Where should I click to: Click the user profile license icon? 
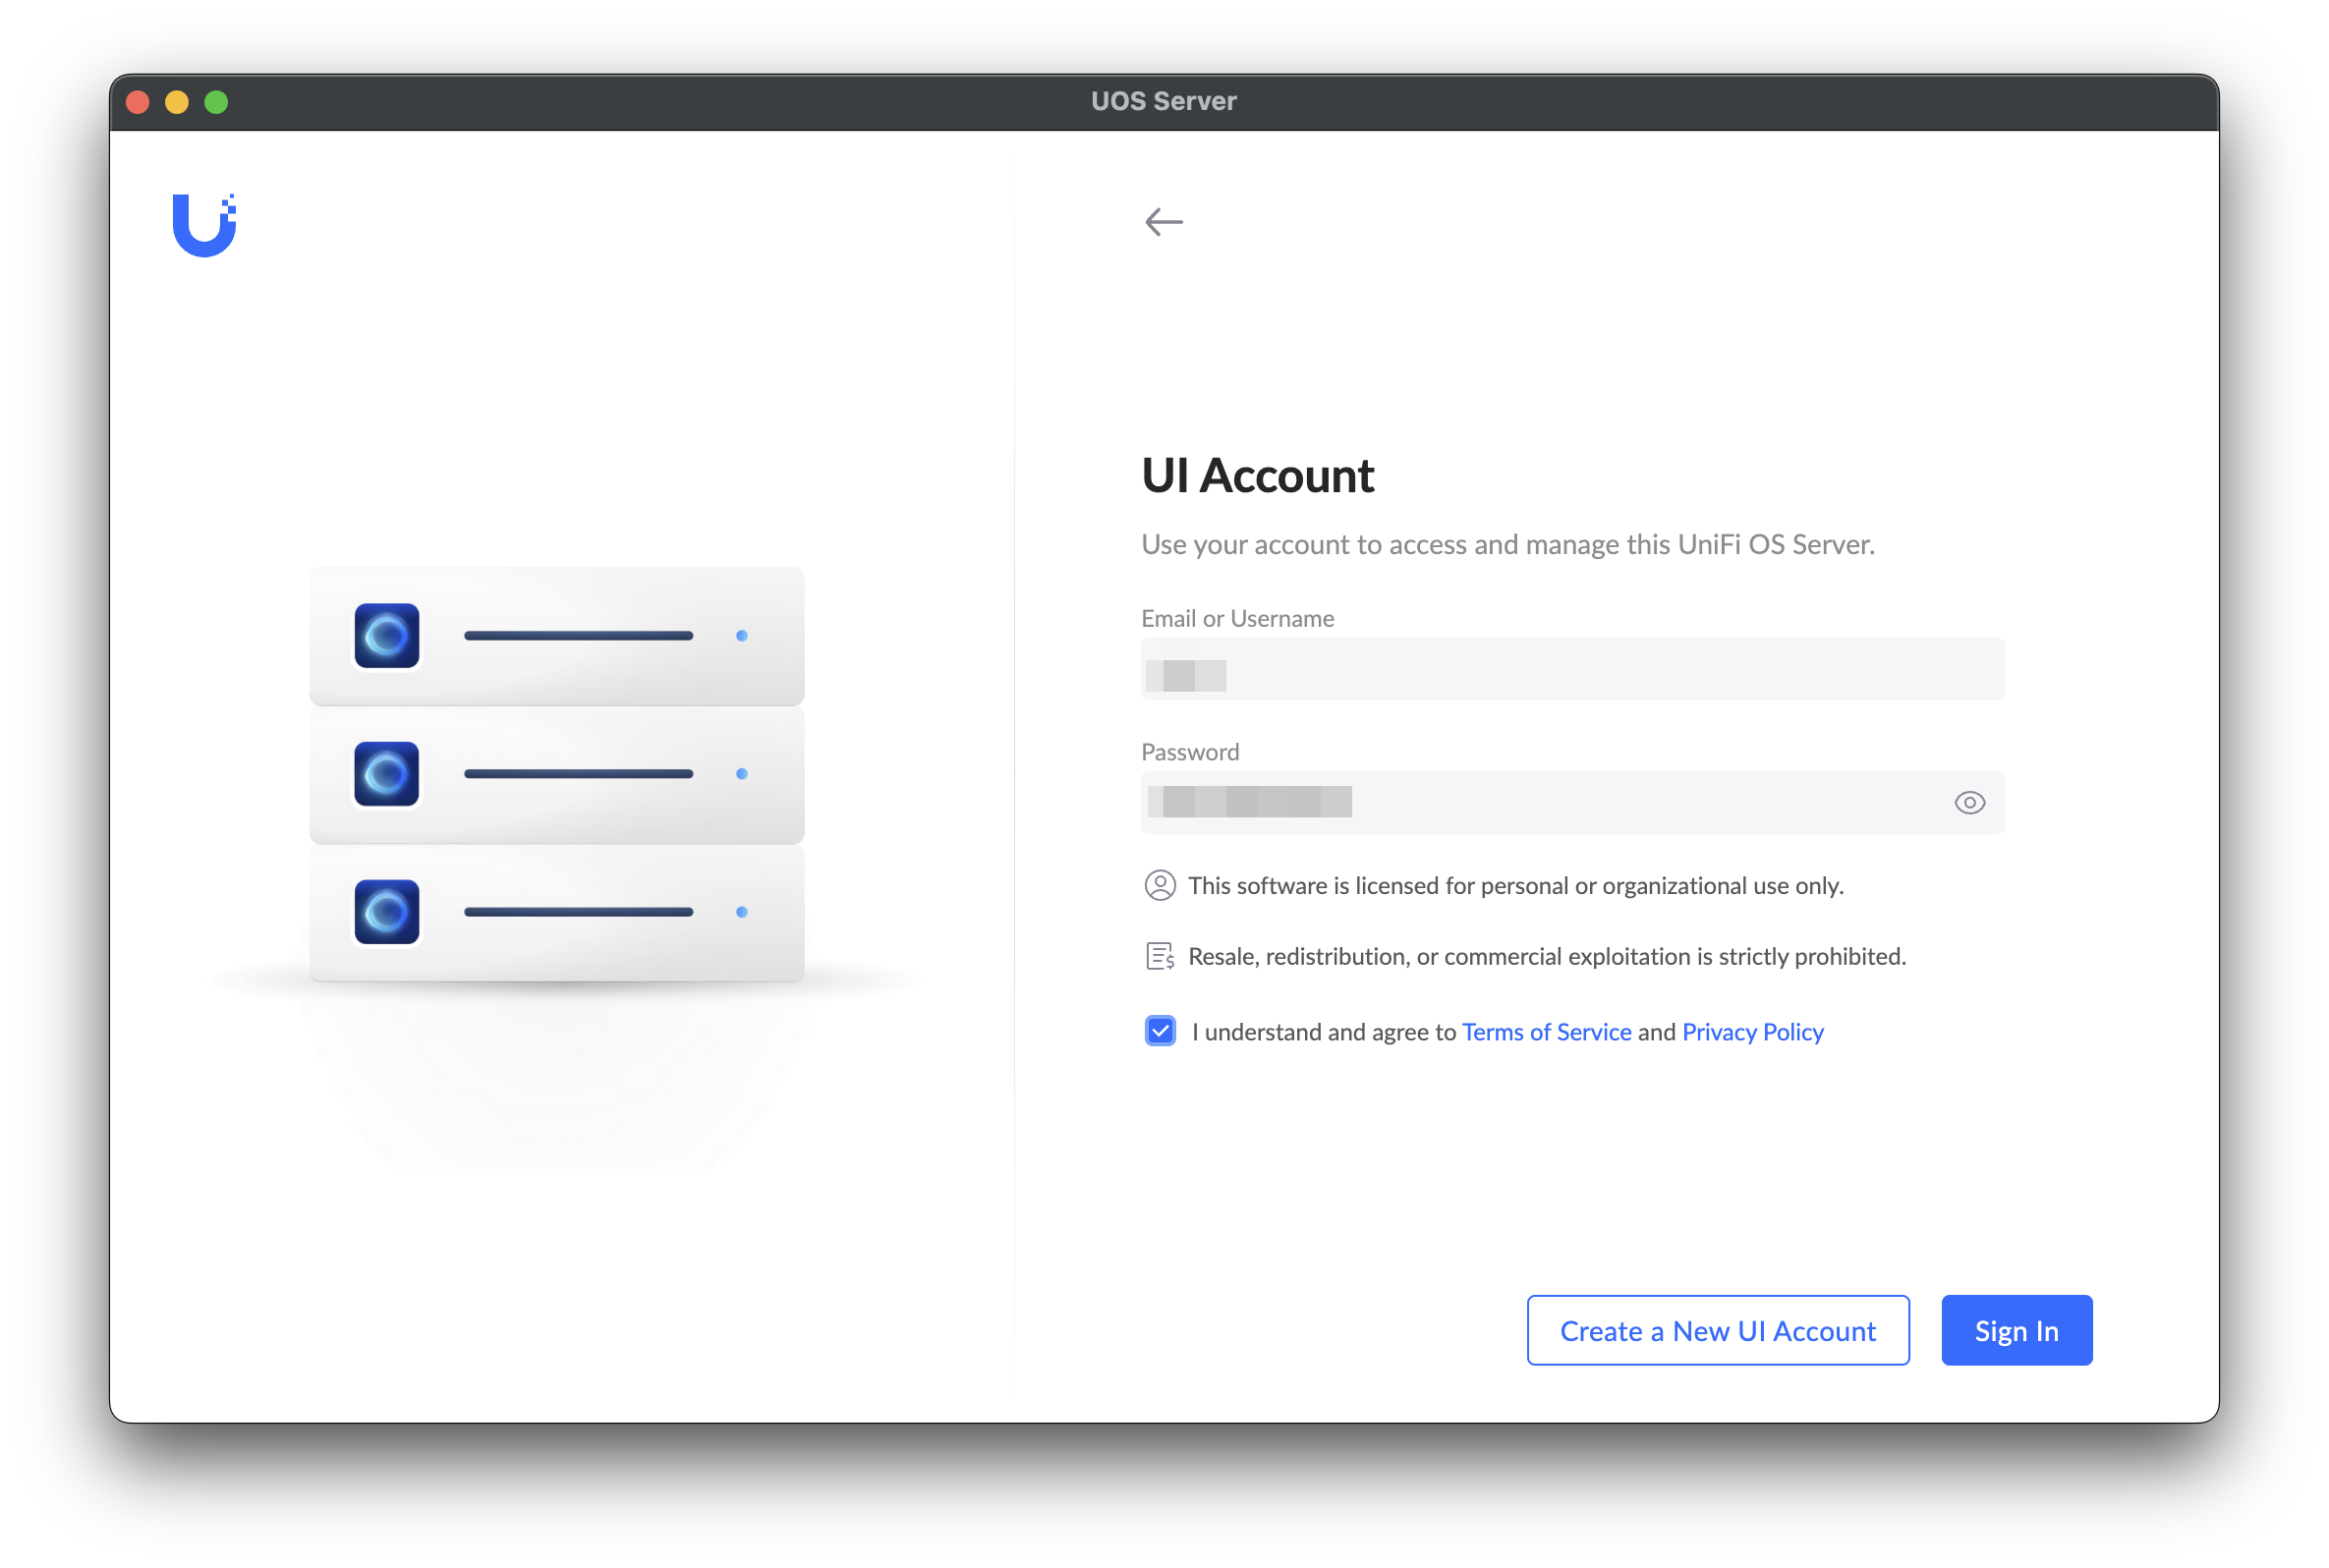(1160, 886)
